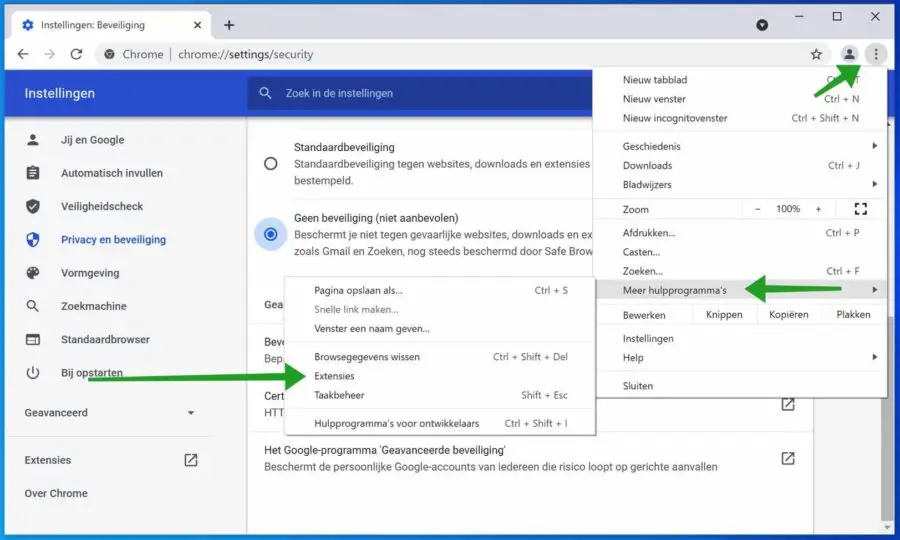
Task: Toggle fullscreen icon in Zoom row
Action: (x=860, y=209)
